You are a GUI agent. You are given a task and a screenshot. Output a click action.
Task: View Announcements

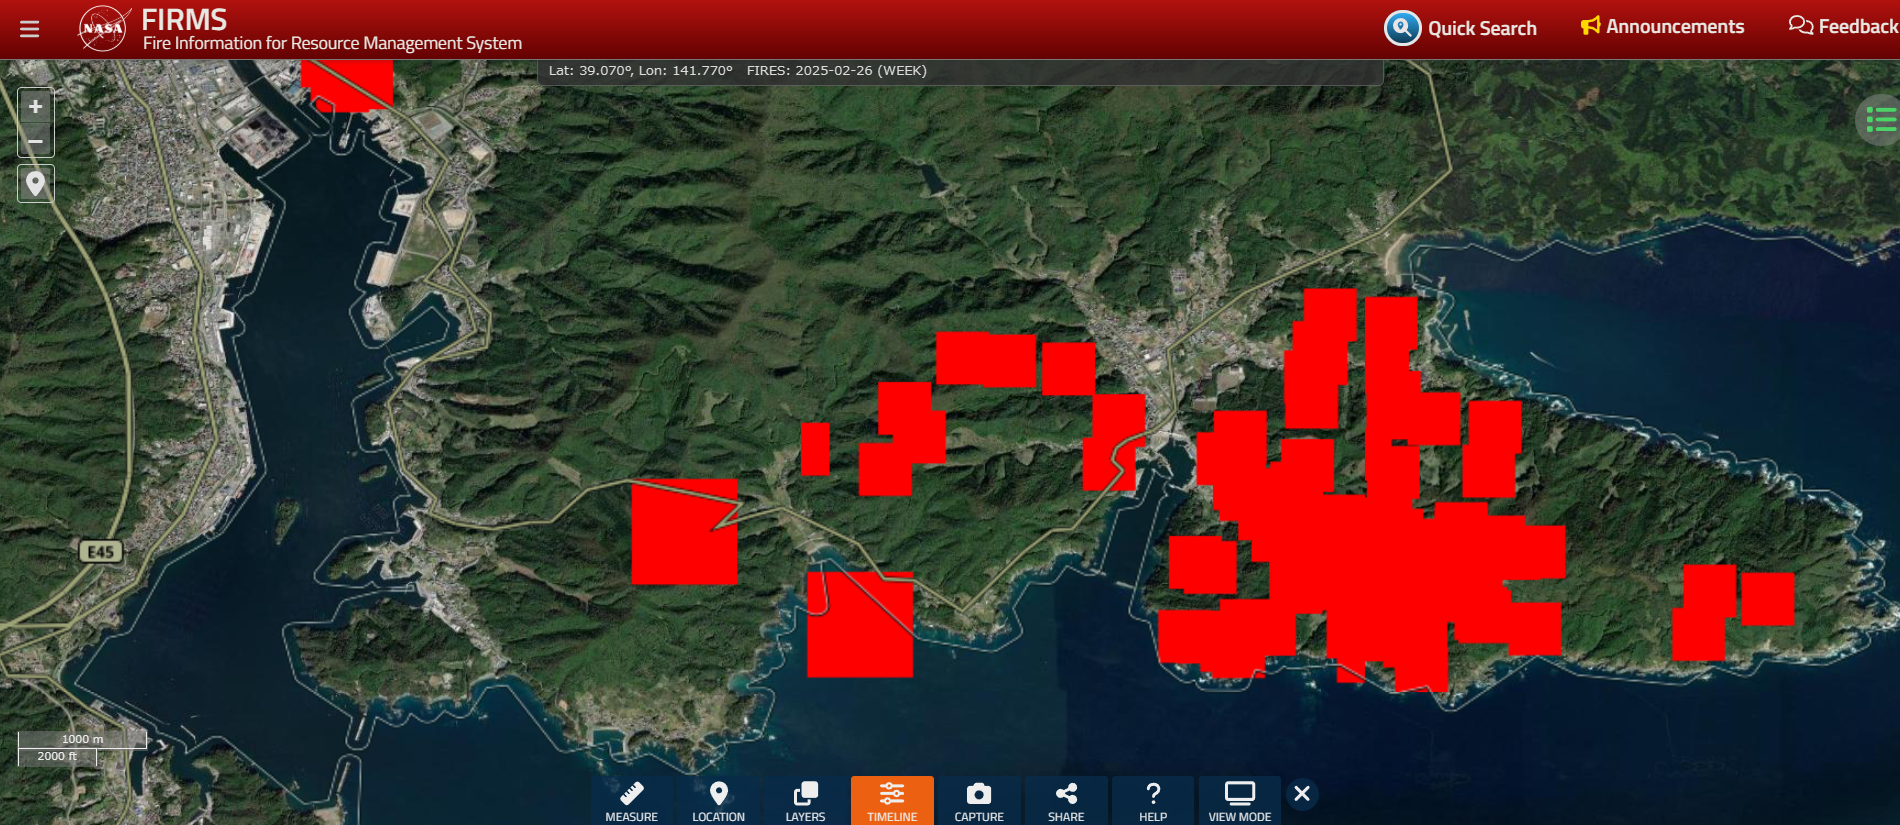1662,27
